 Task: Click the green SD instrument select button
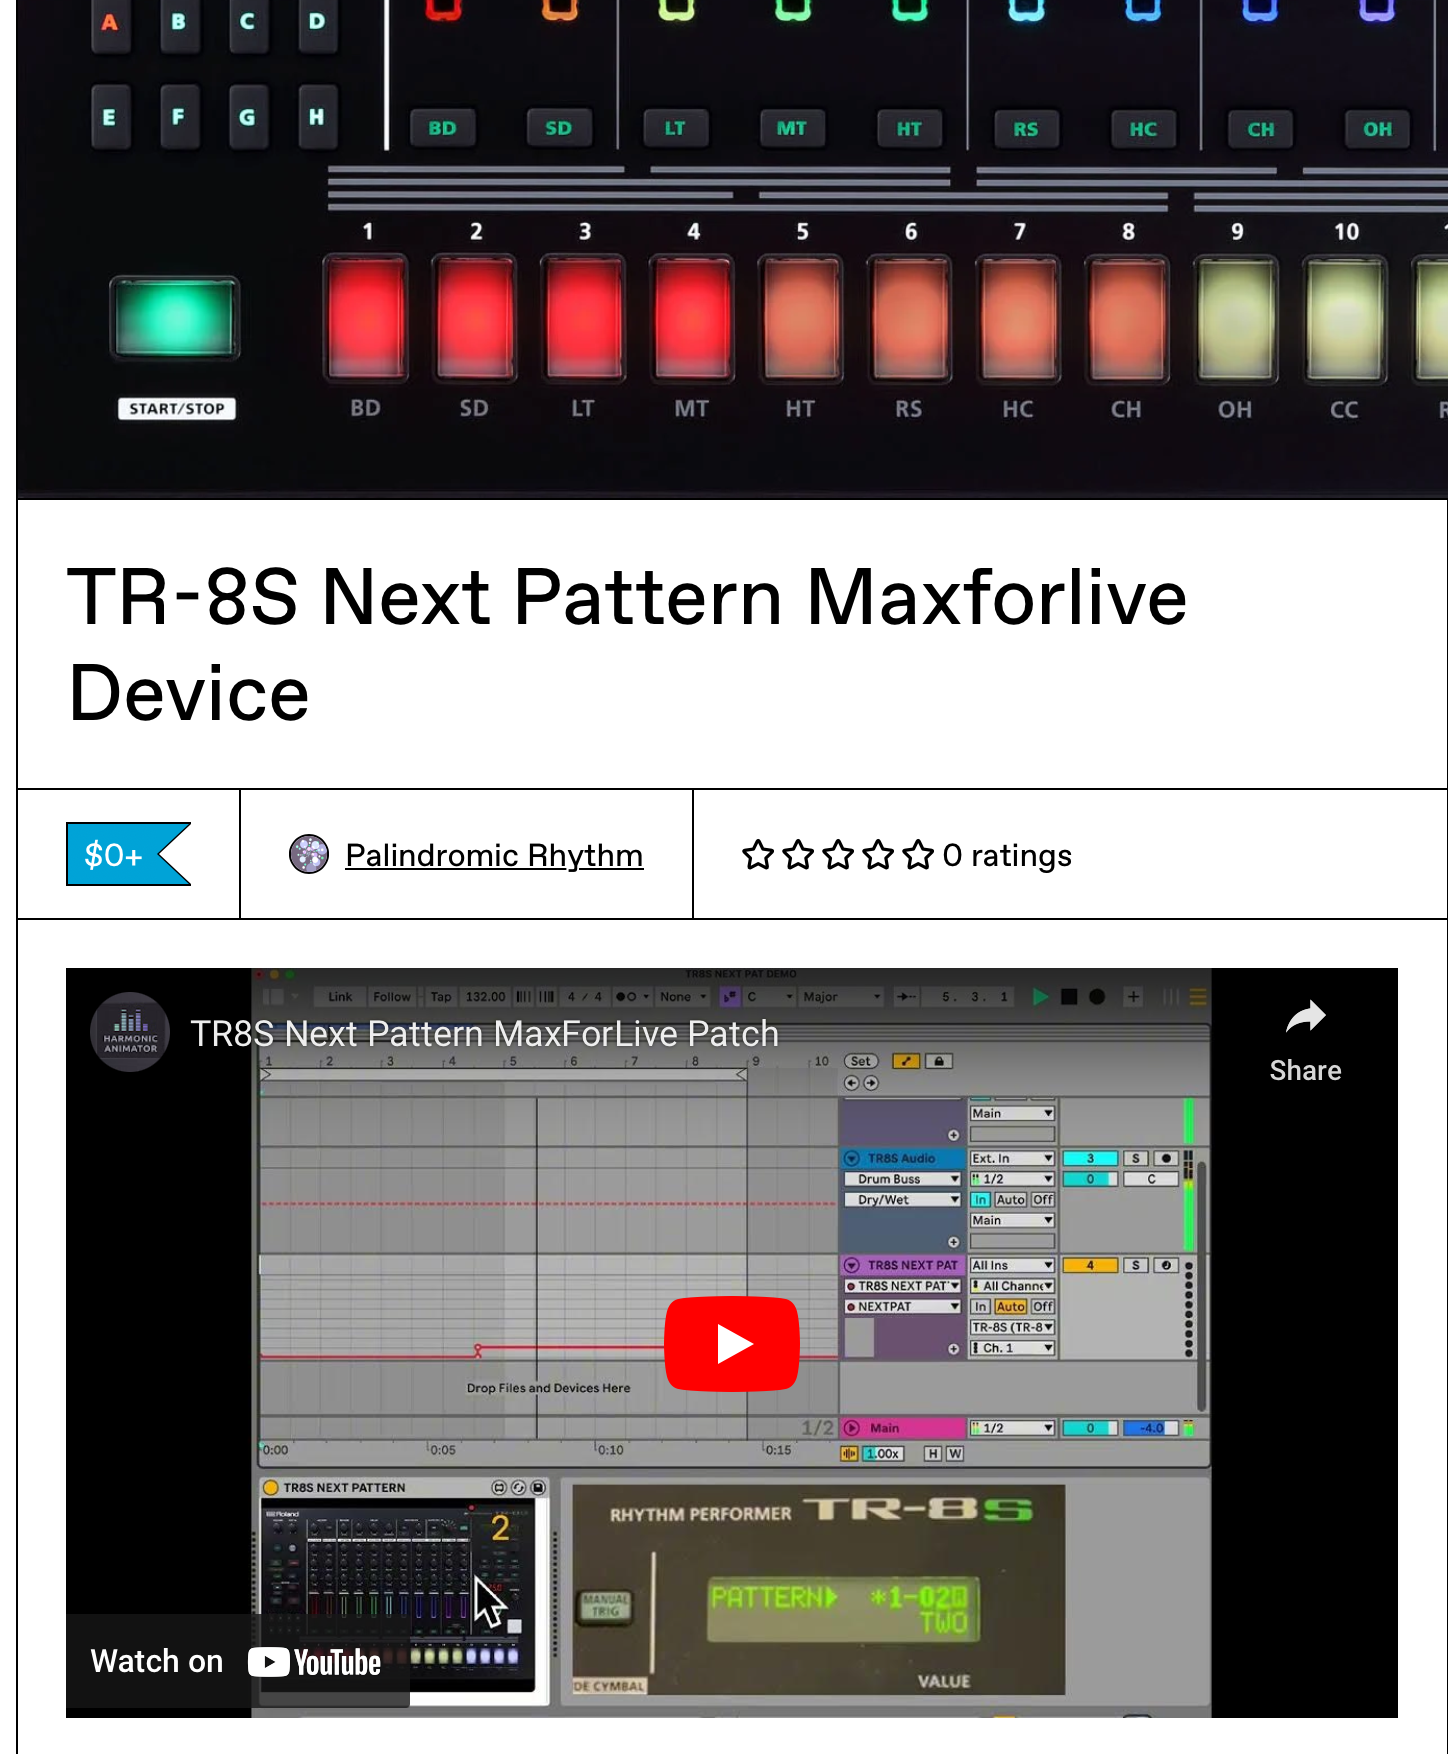click(x=558, y=128)
